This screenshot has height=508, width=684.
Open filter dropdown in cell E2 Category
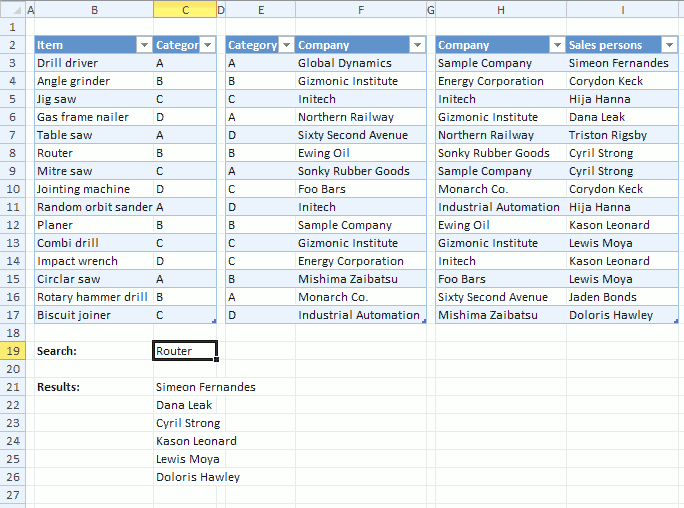pos(287,45)
